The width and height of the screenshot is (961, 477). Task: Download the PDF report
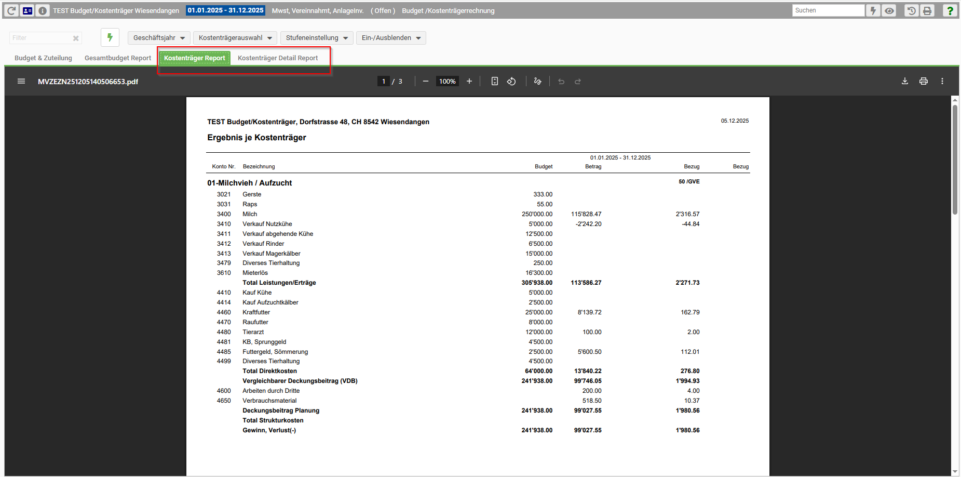pyautogui.click(x=904, y=81)
